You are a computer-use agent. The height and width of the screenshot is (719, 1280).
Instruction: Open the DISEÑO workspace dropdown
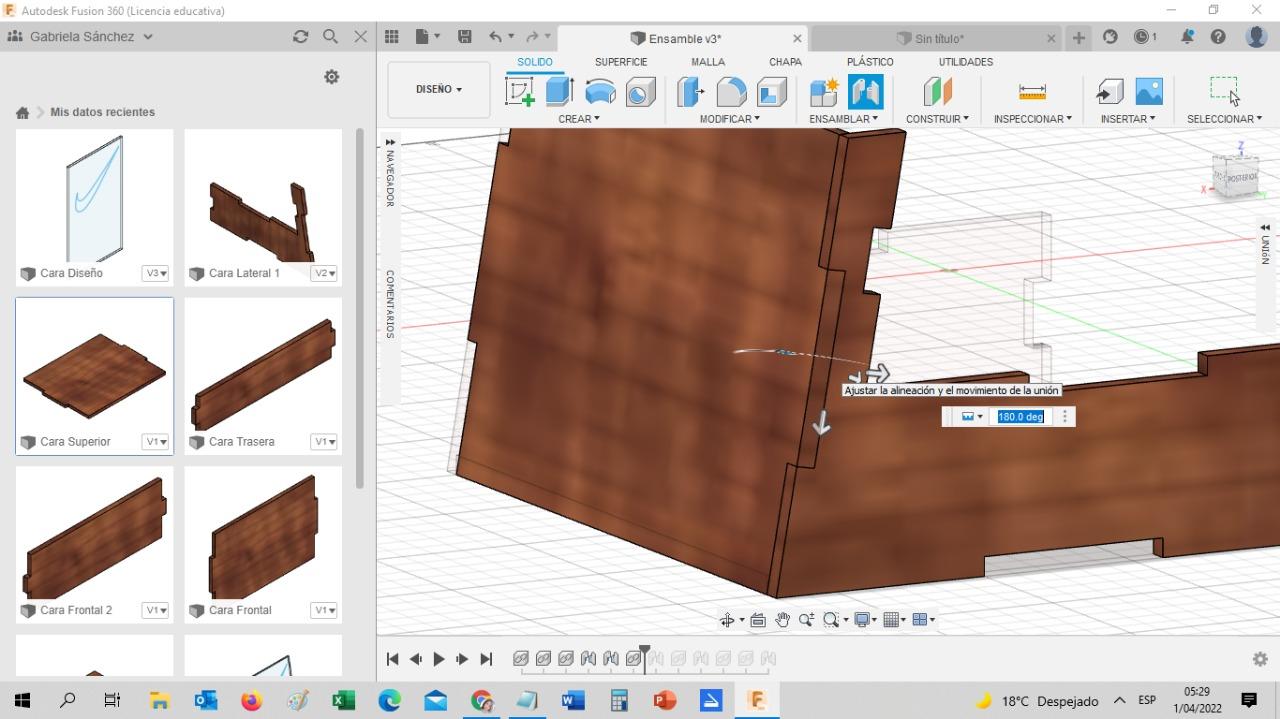438,89
